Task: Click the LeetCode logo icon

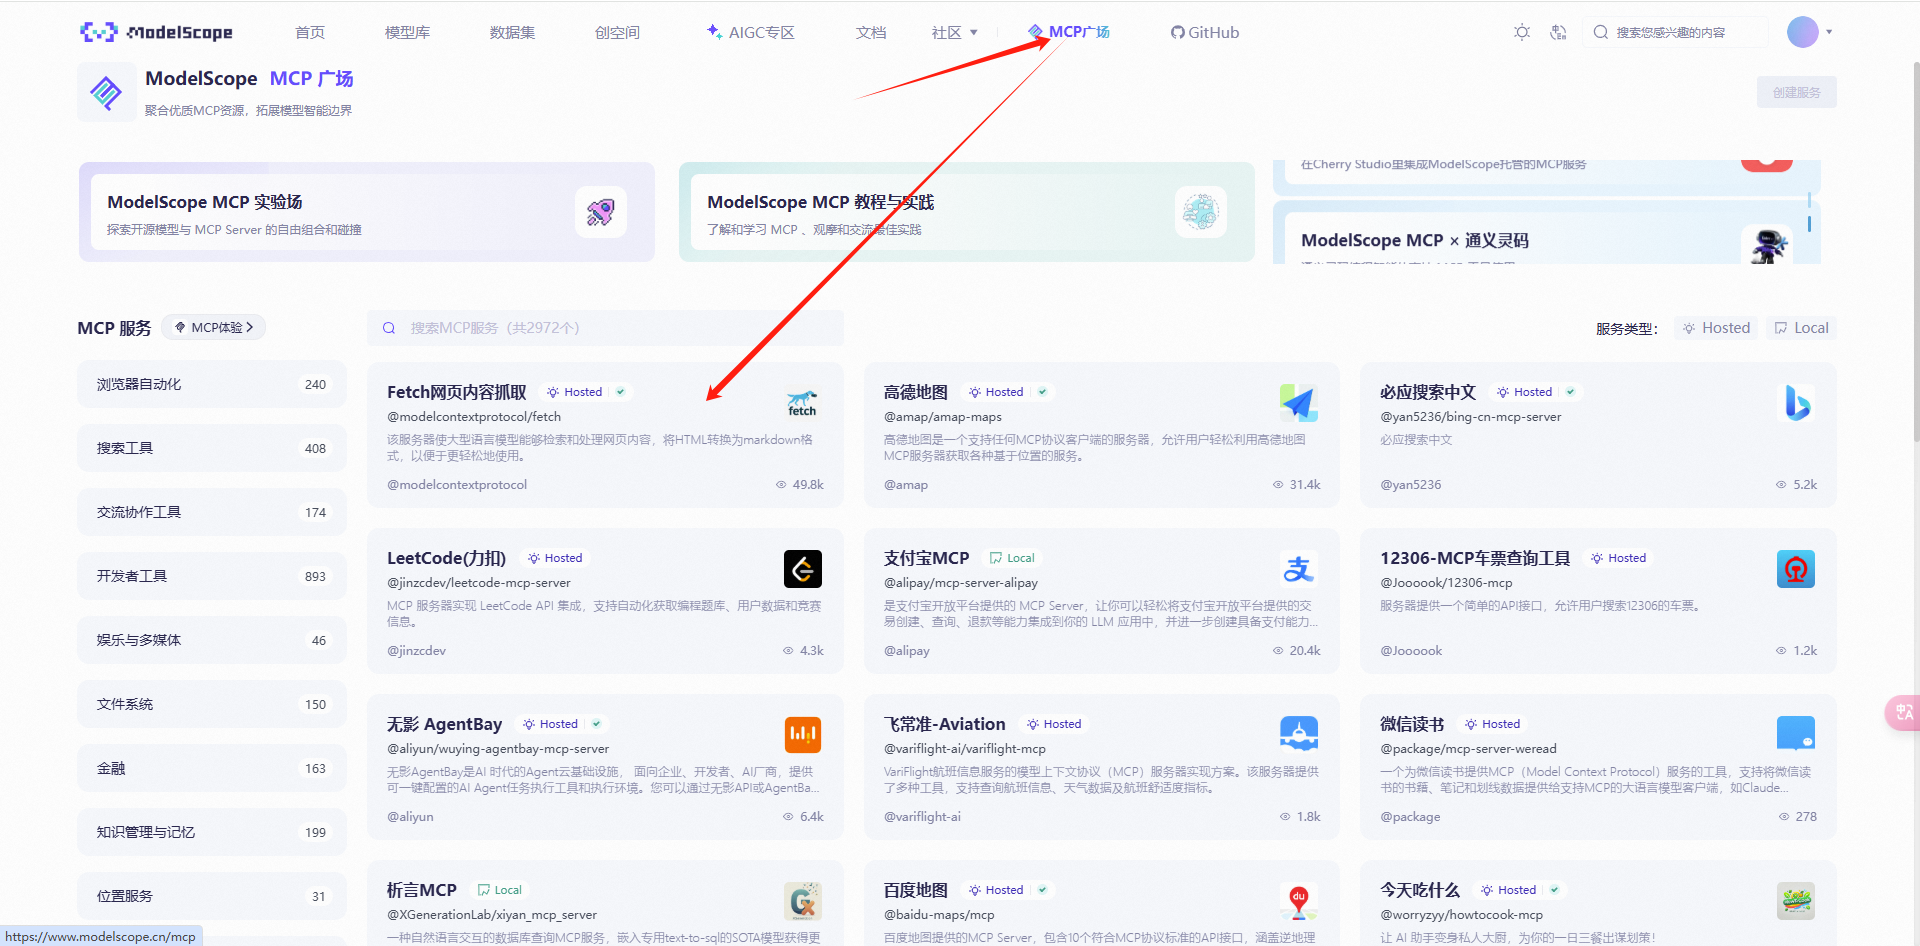Action: [802, 569]
